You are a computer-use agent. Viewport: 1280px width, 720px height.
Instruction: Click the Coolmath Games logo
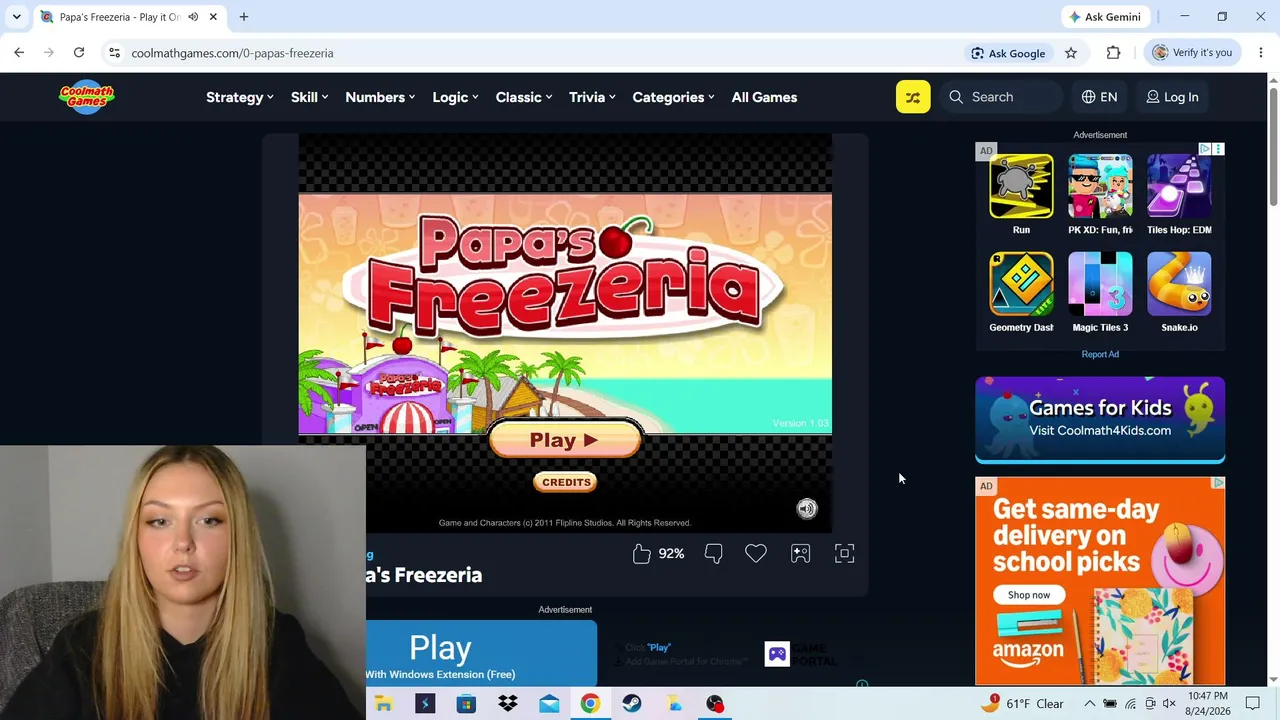point(87,97)
